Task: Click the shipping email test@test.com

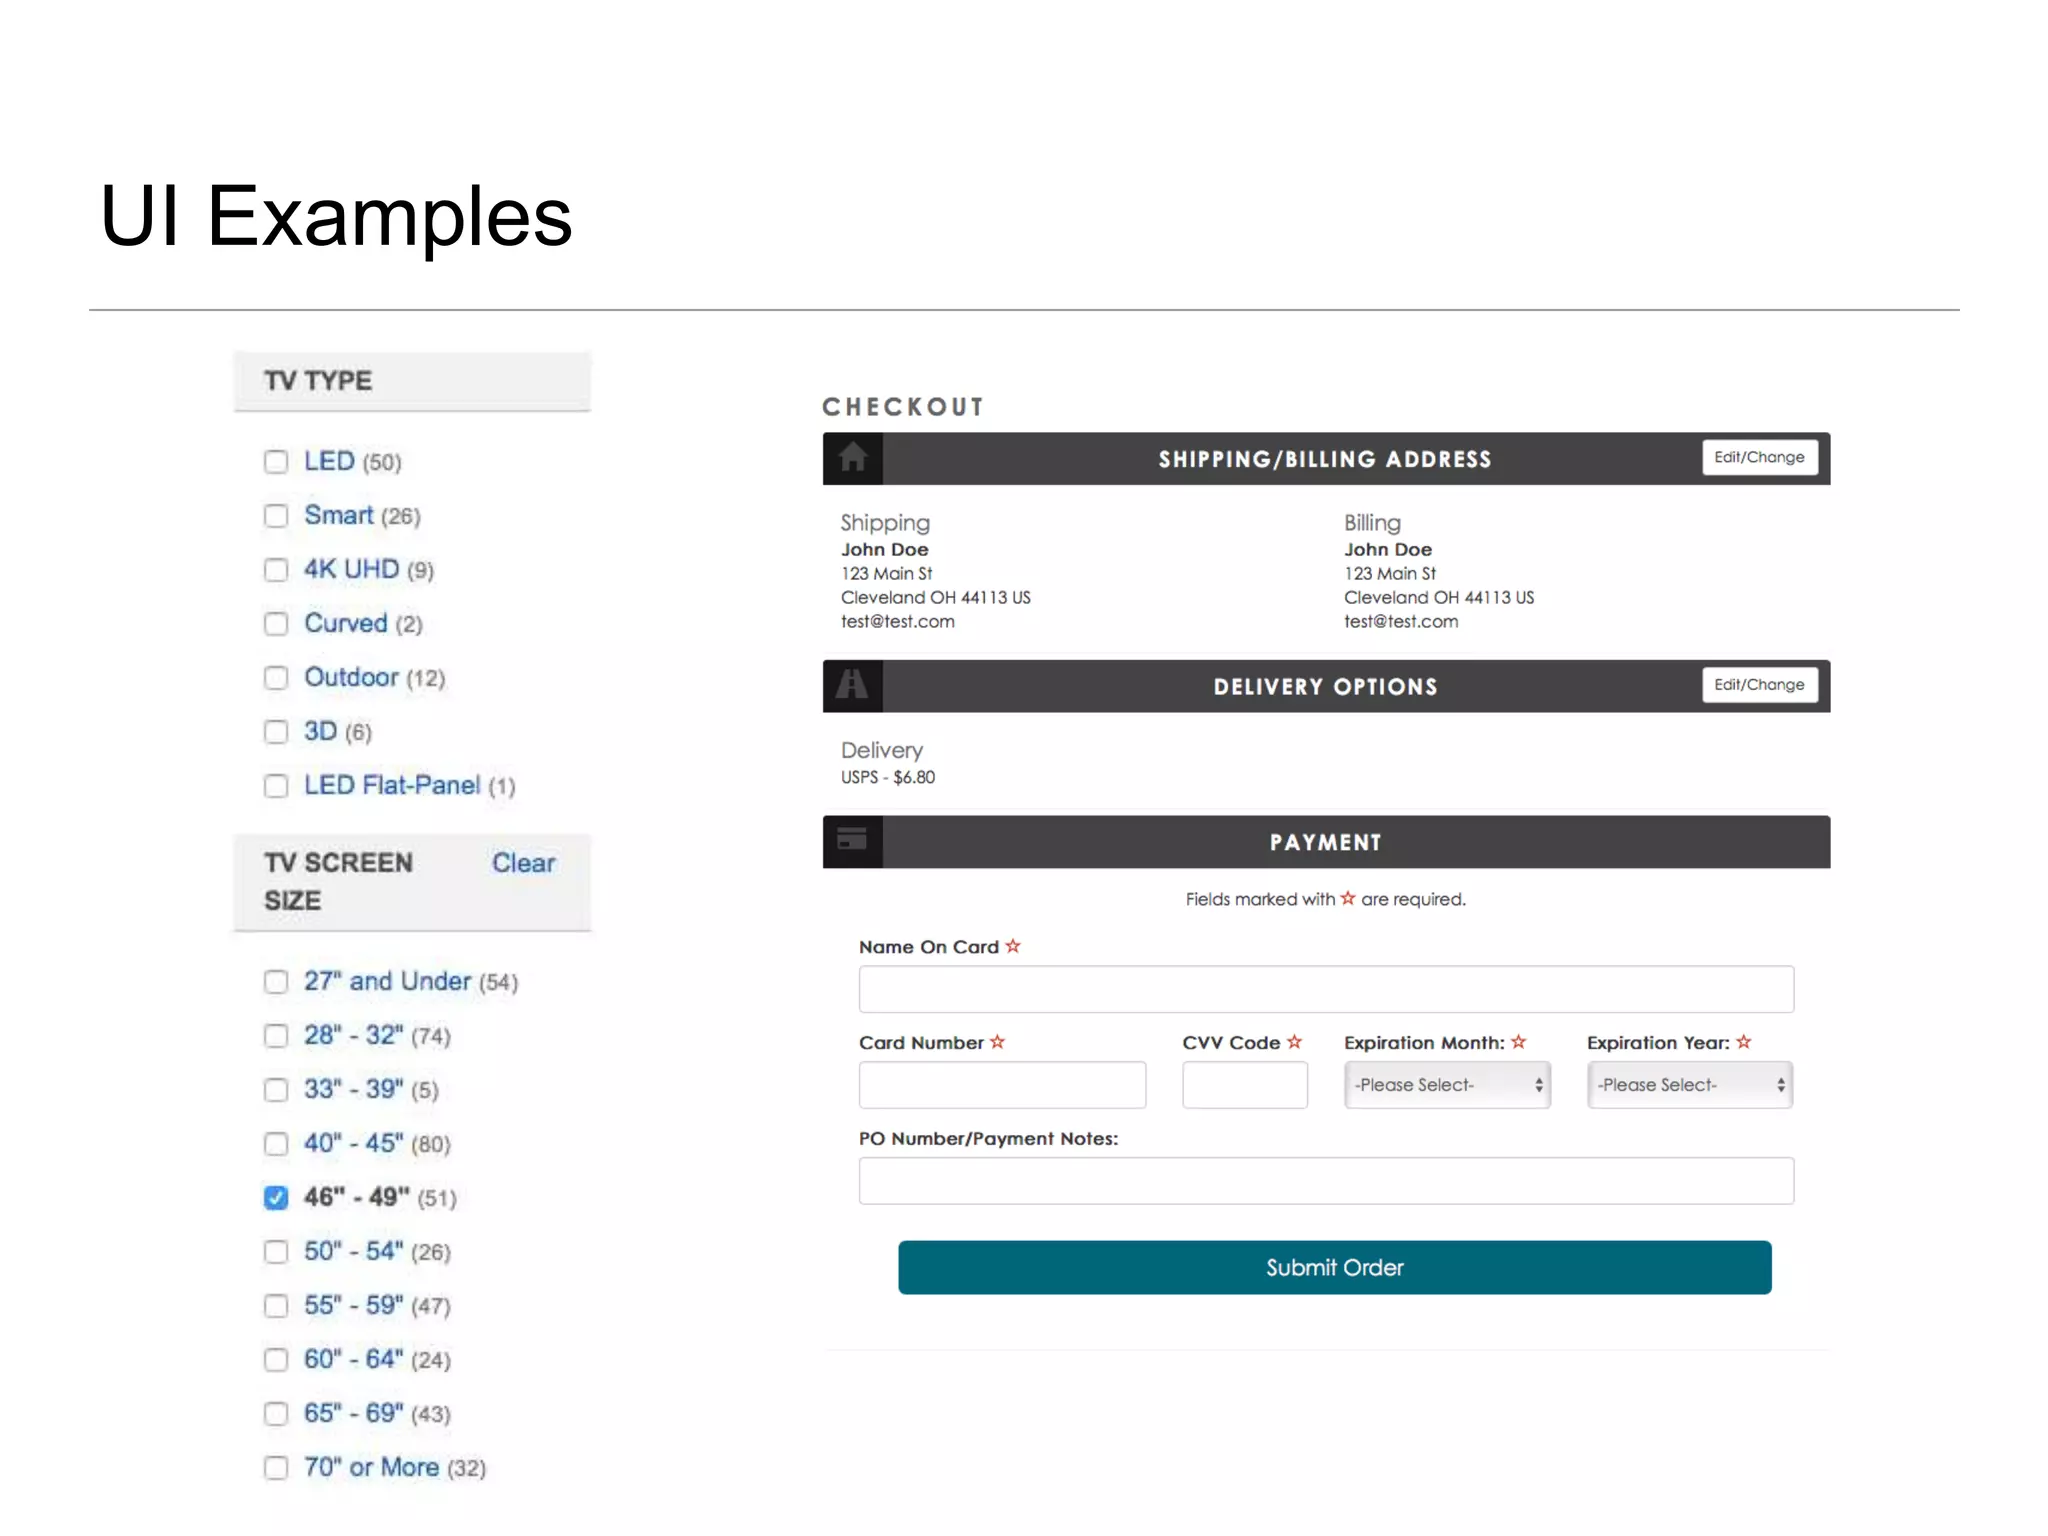Action: tap(898, 621)
